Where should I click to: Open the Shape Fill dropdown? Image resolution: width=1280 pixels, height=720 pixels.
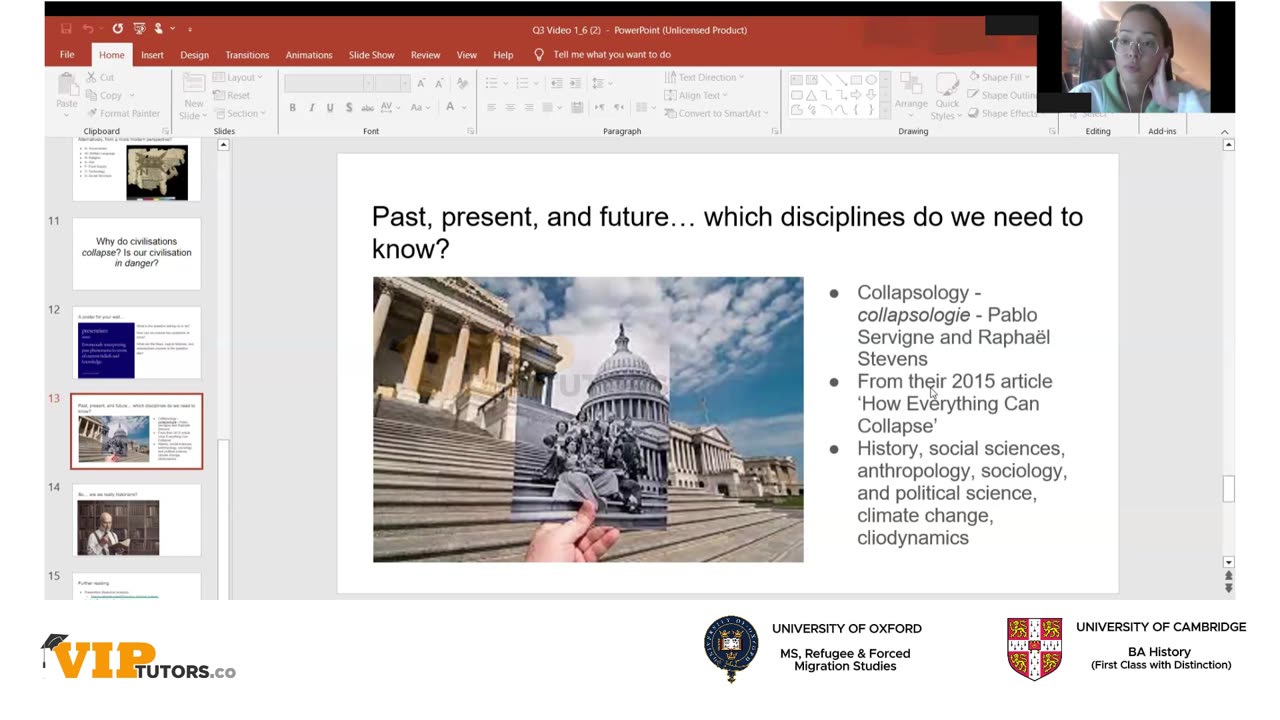pyautogui.click(x=999, y=77)
